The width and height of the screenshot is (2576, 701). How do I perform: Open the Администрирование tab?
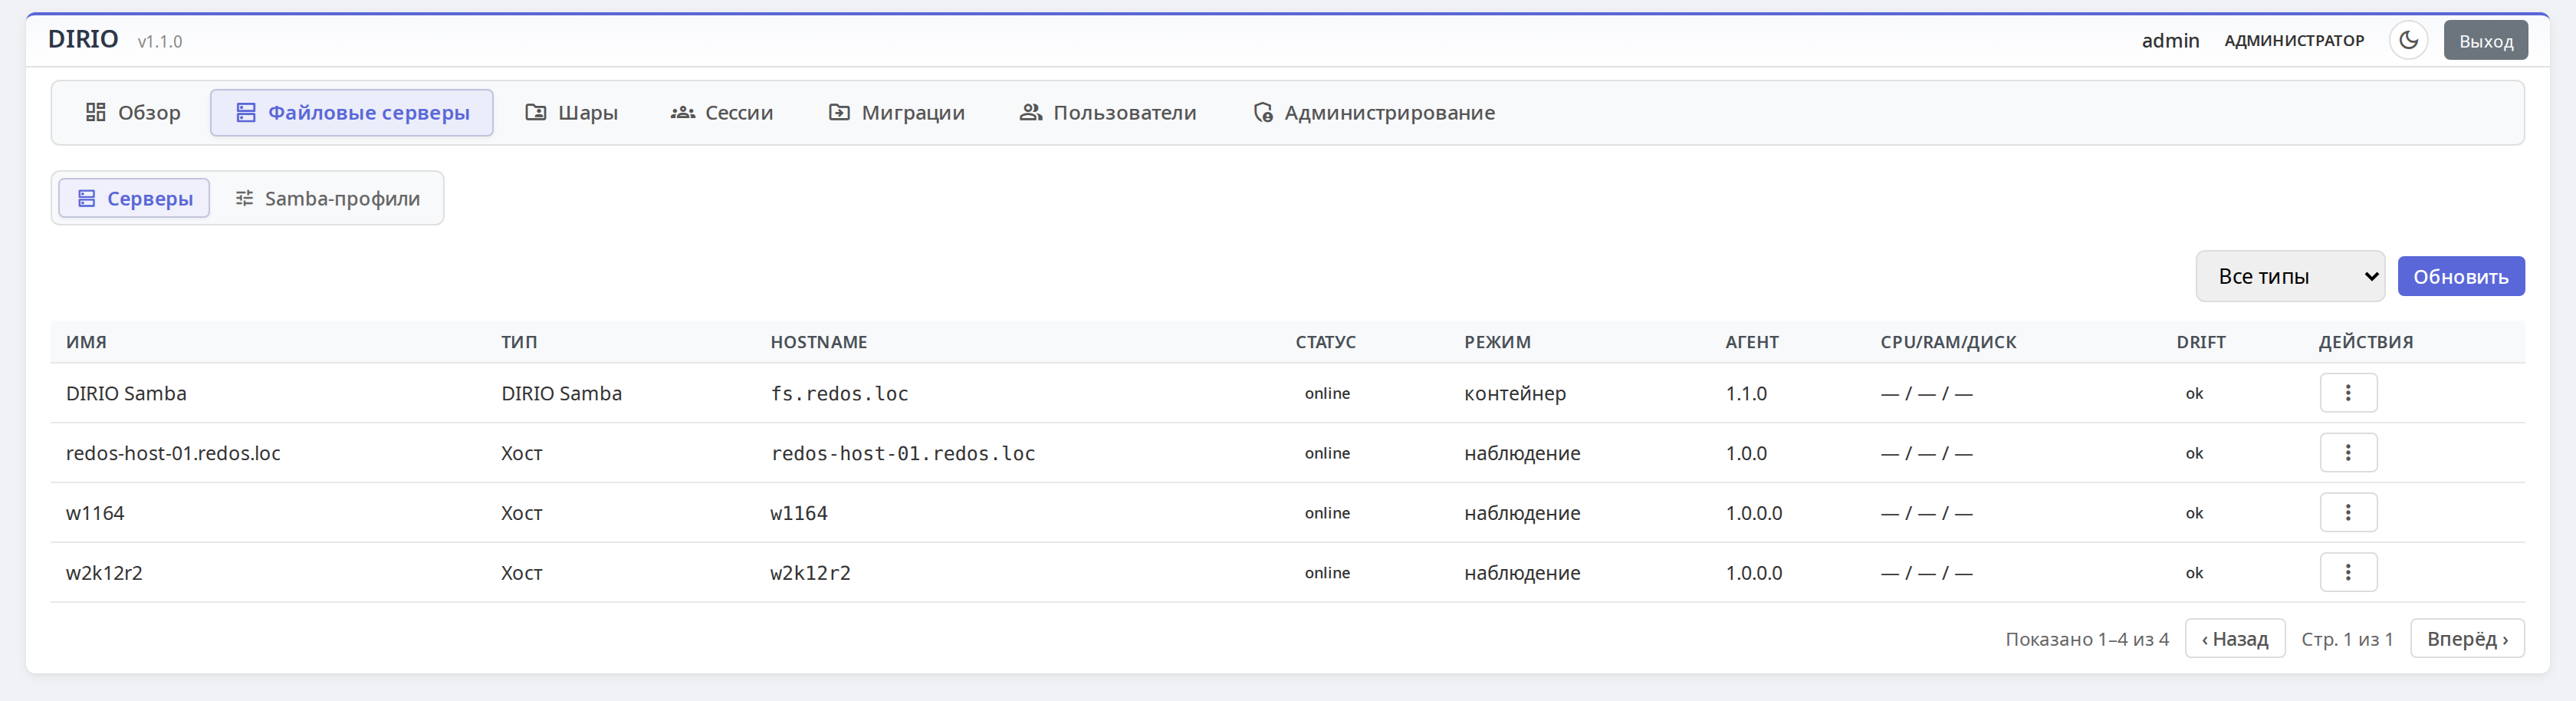coord(1374,112)
